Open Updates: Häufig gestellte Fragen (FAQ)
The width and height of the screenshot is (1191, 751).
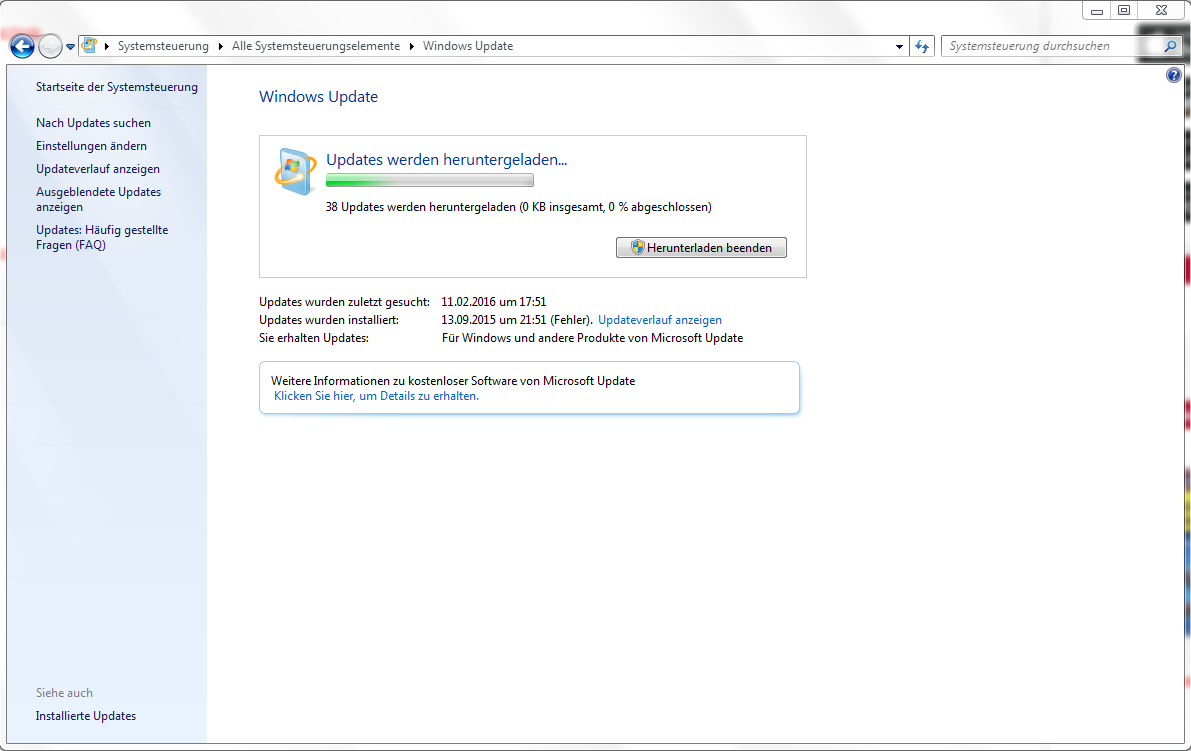pos(102,237)
